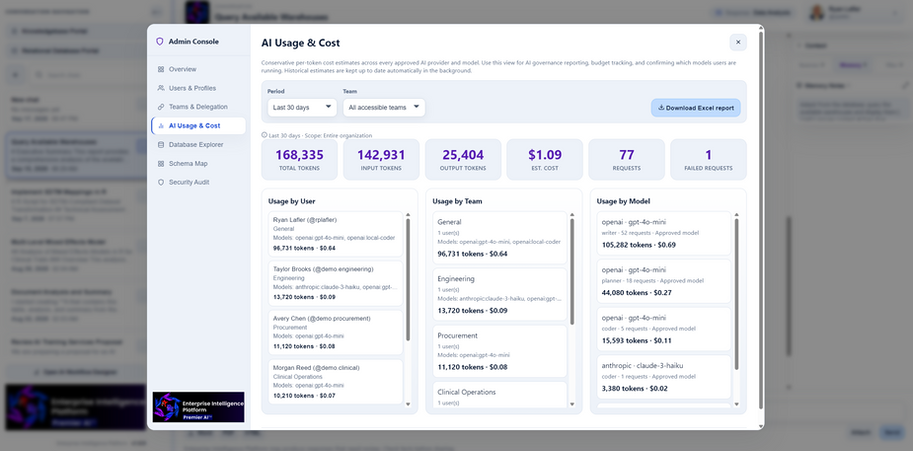Click the Output Tokens stat card

click(x=463, y=159)
